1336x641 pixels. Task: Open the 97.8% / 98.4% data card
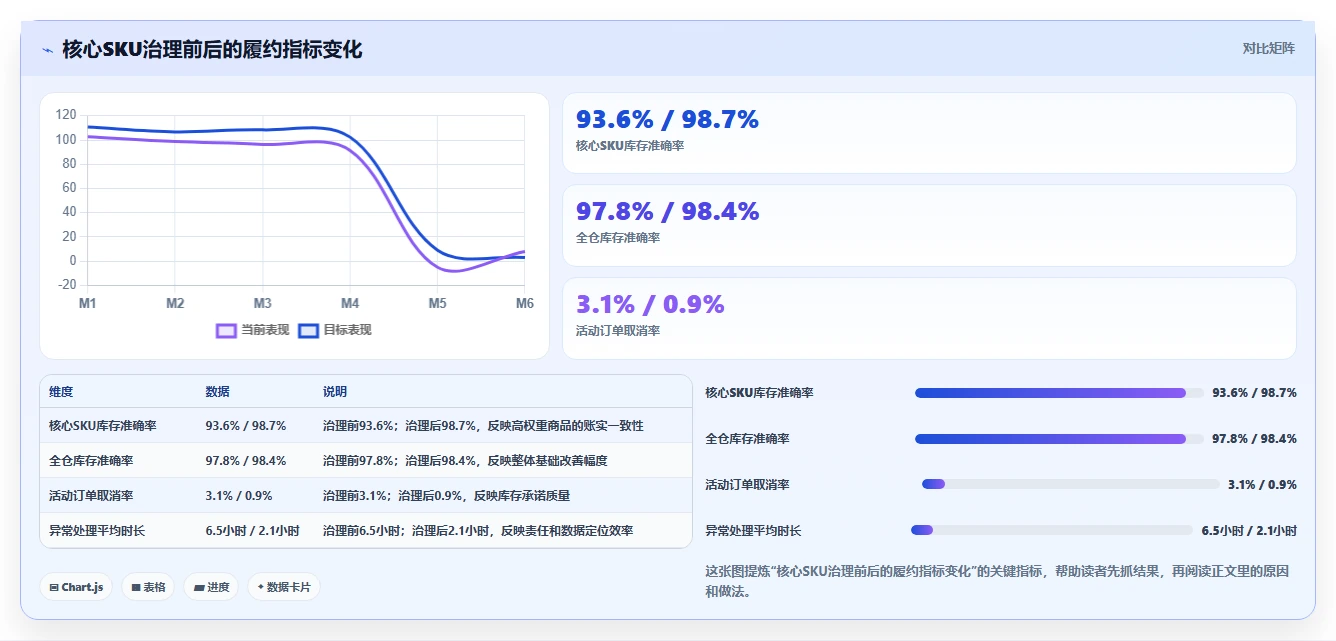929,225
